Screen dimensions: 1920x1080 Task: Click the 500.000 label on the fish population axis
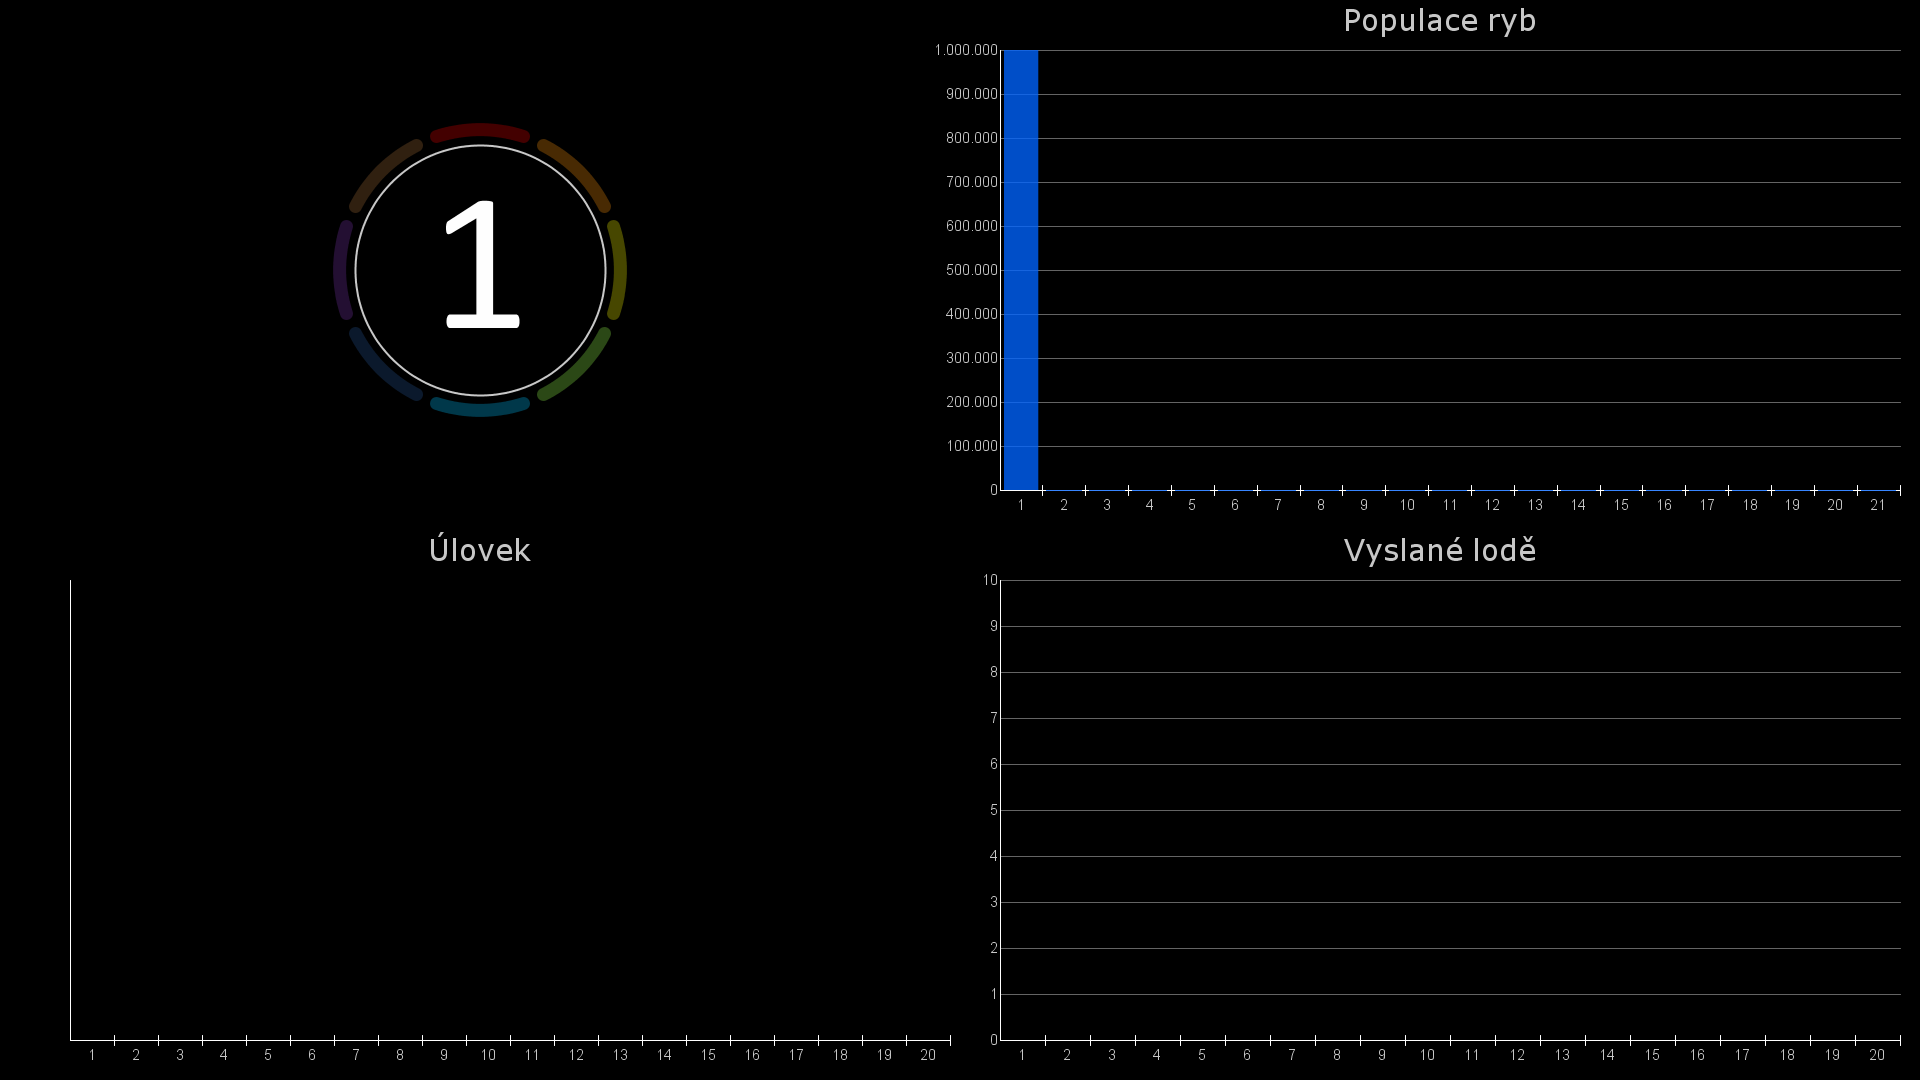coord(971,270)
